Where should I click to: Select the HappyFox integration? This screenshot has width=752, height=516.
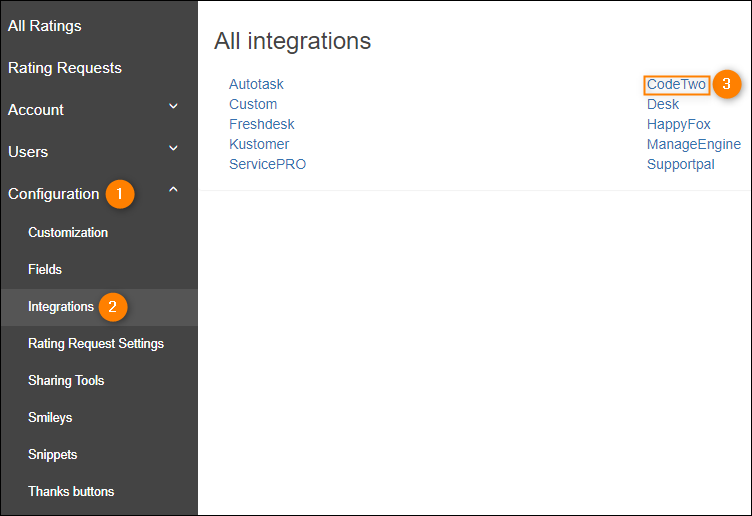coord(679,125)
